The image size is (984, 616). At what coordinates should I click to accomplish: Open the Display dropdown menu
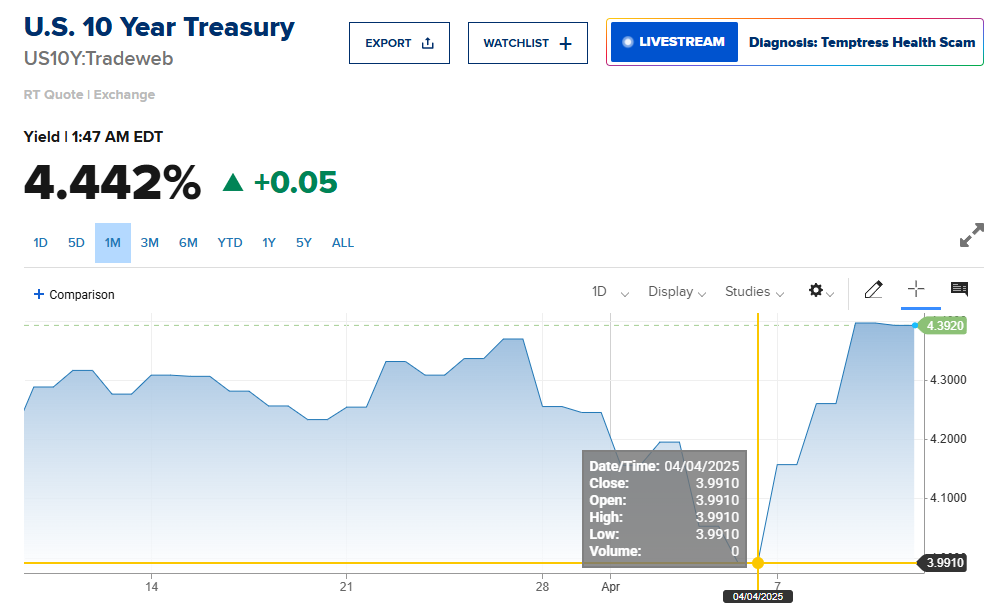tap(677, 292)
